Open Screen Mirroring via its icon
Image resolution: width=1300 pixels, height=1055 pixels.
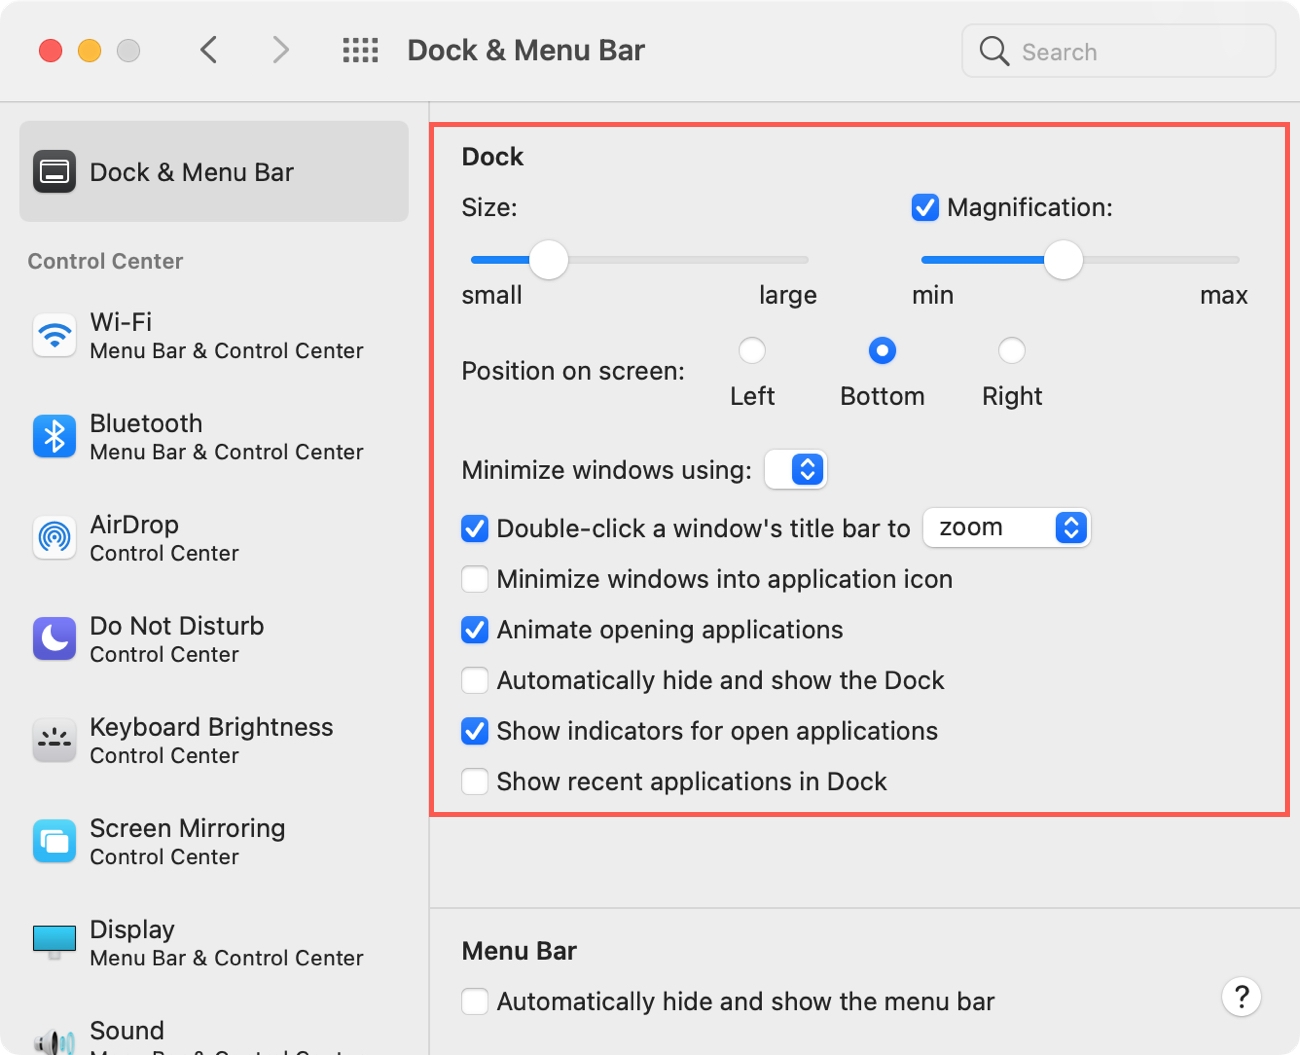point(54,842)
